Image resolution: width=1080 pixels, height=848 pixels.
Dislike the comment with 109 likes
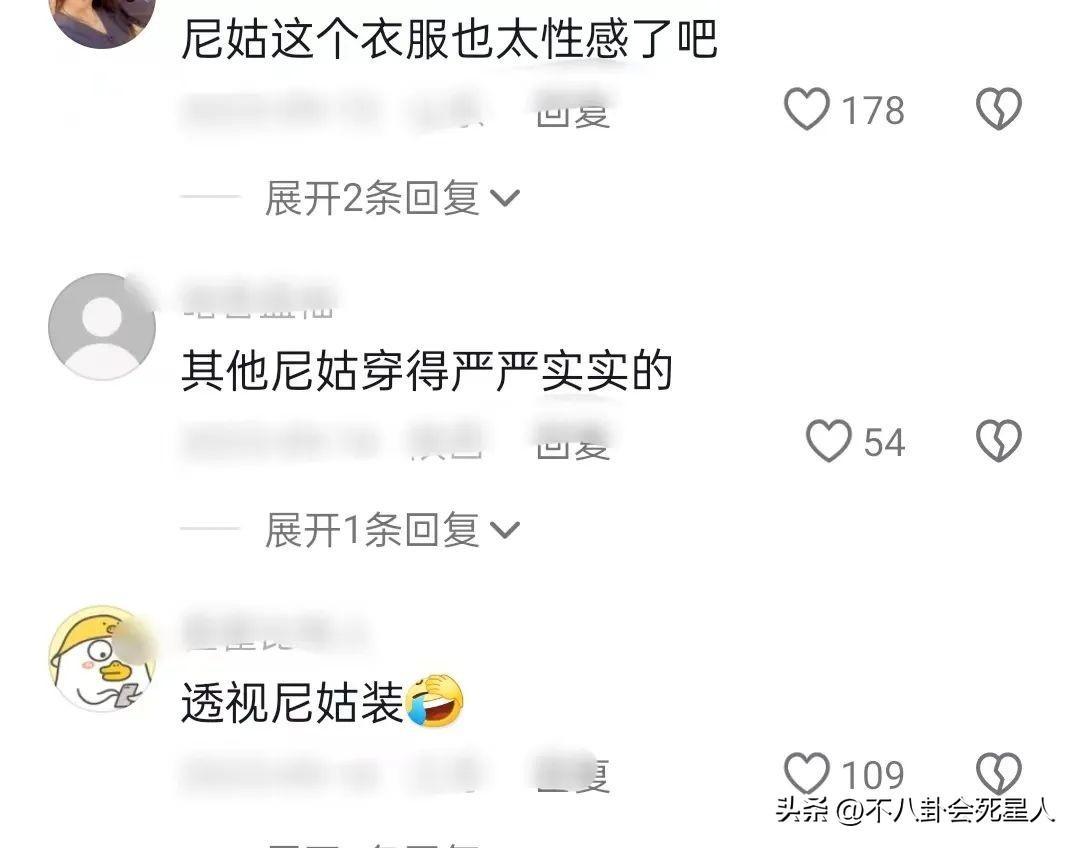point(999,774)
